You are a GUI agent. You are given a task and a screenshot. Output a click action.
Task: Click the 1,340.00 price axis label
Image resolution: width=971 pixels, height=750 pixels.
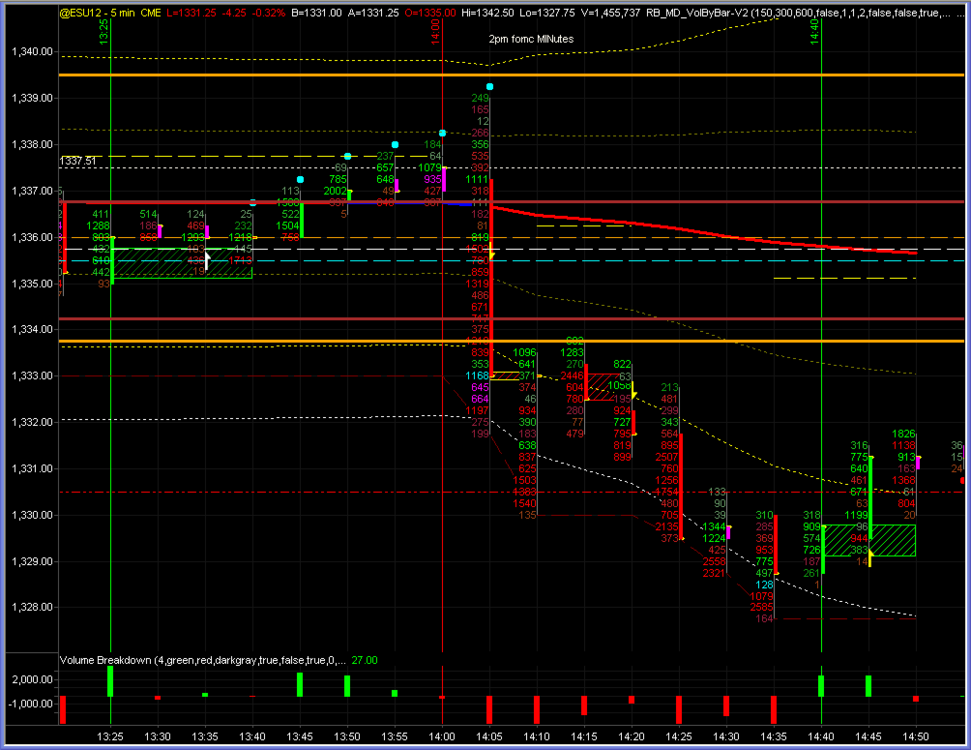click(32, 51)
